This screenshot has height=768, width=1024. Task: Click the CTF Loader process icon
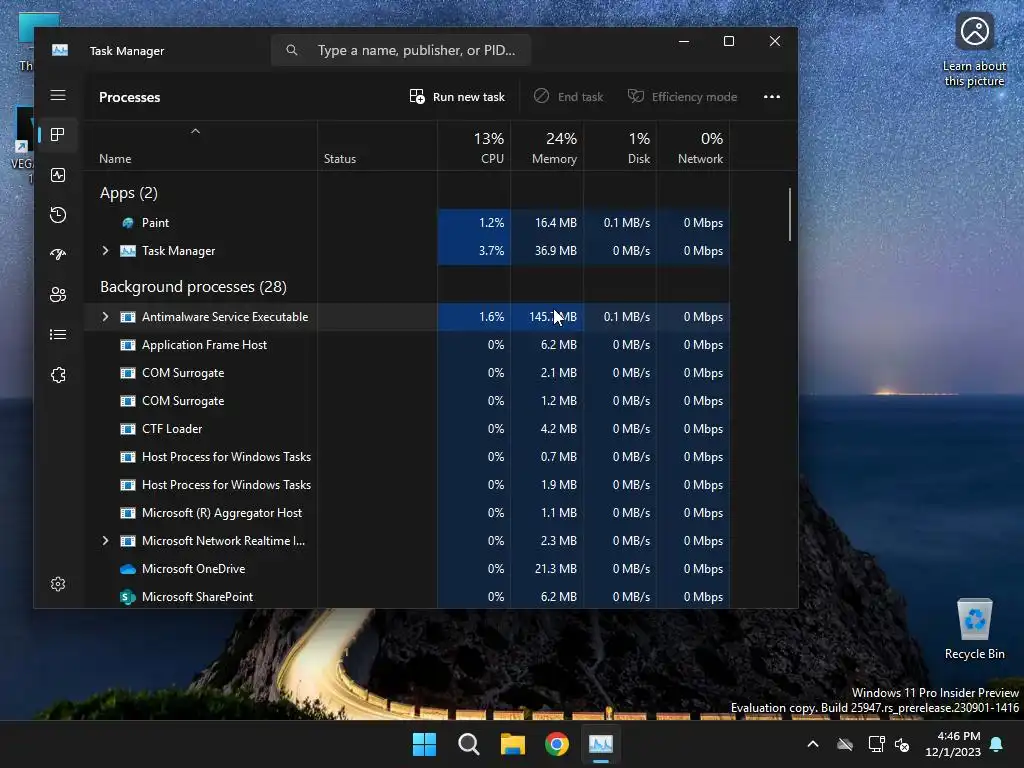click(x=128, y=429)
